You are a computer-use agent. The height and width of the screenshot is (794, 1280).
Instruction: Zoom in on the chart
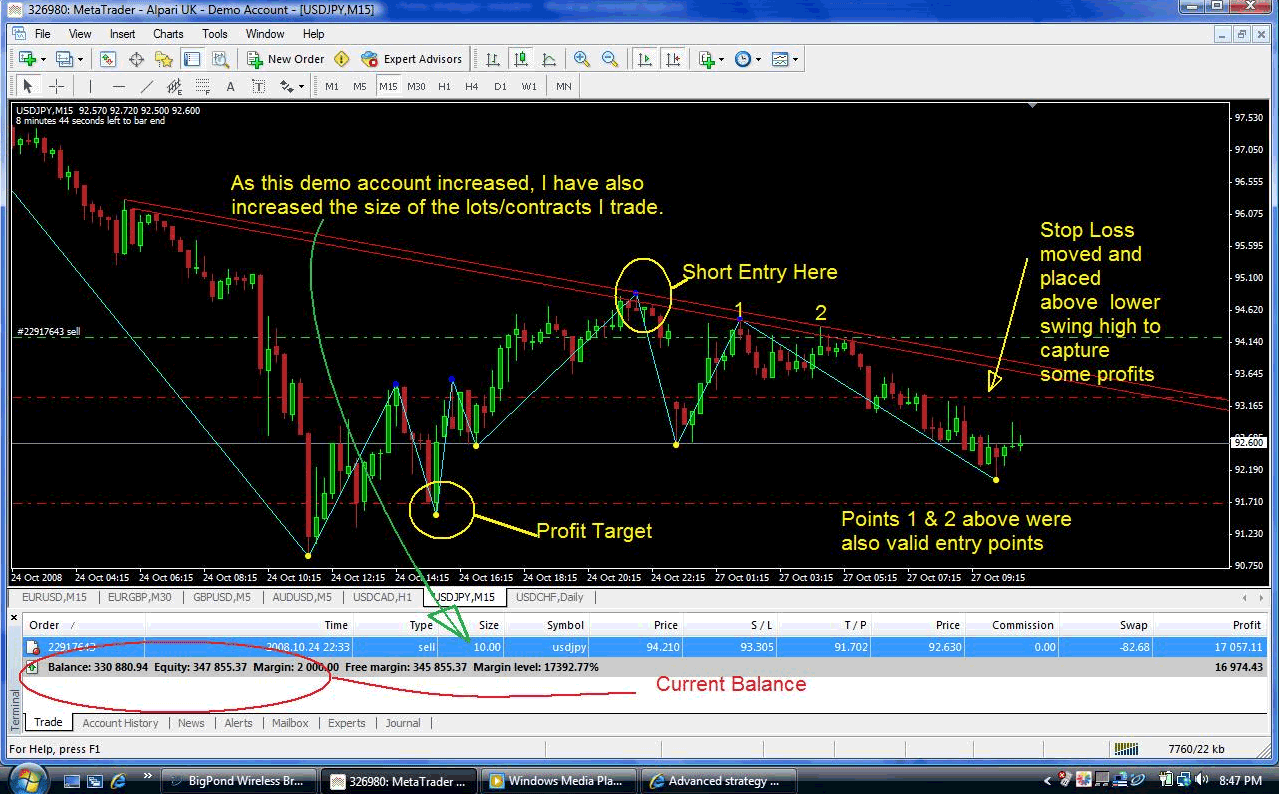pos(581,59)
